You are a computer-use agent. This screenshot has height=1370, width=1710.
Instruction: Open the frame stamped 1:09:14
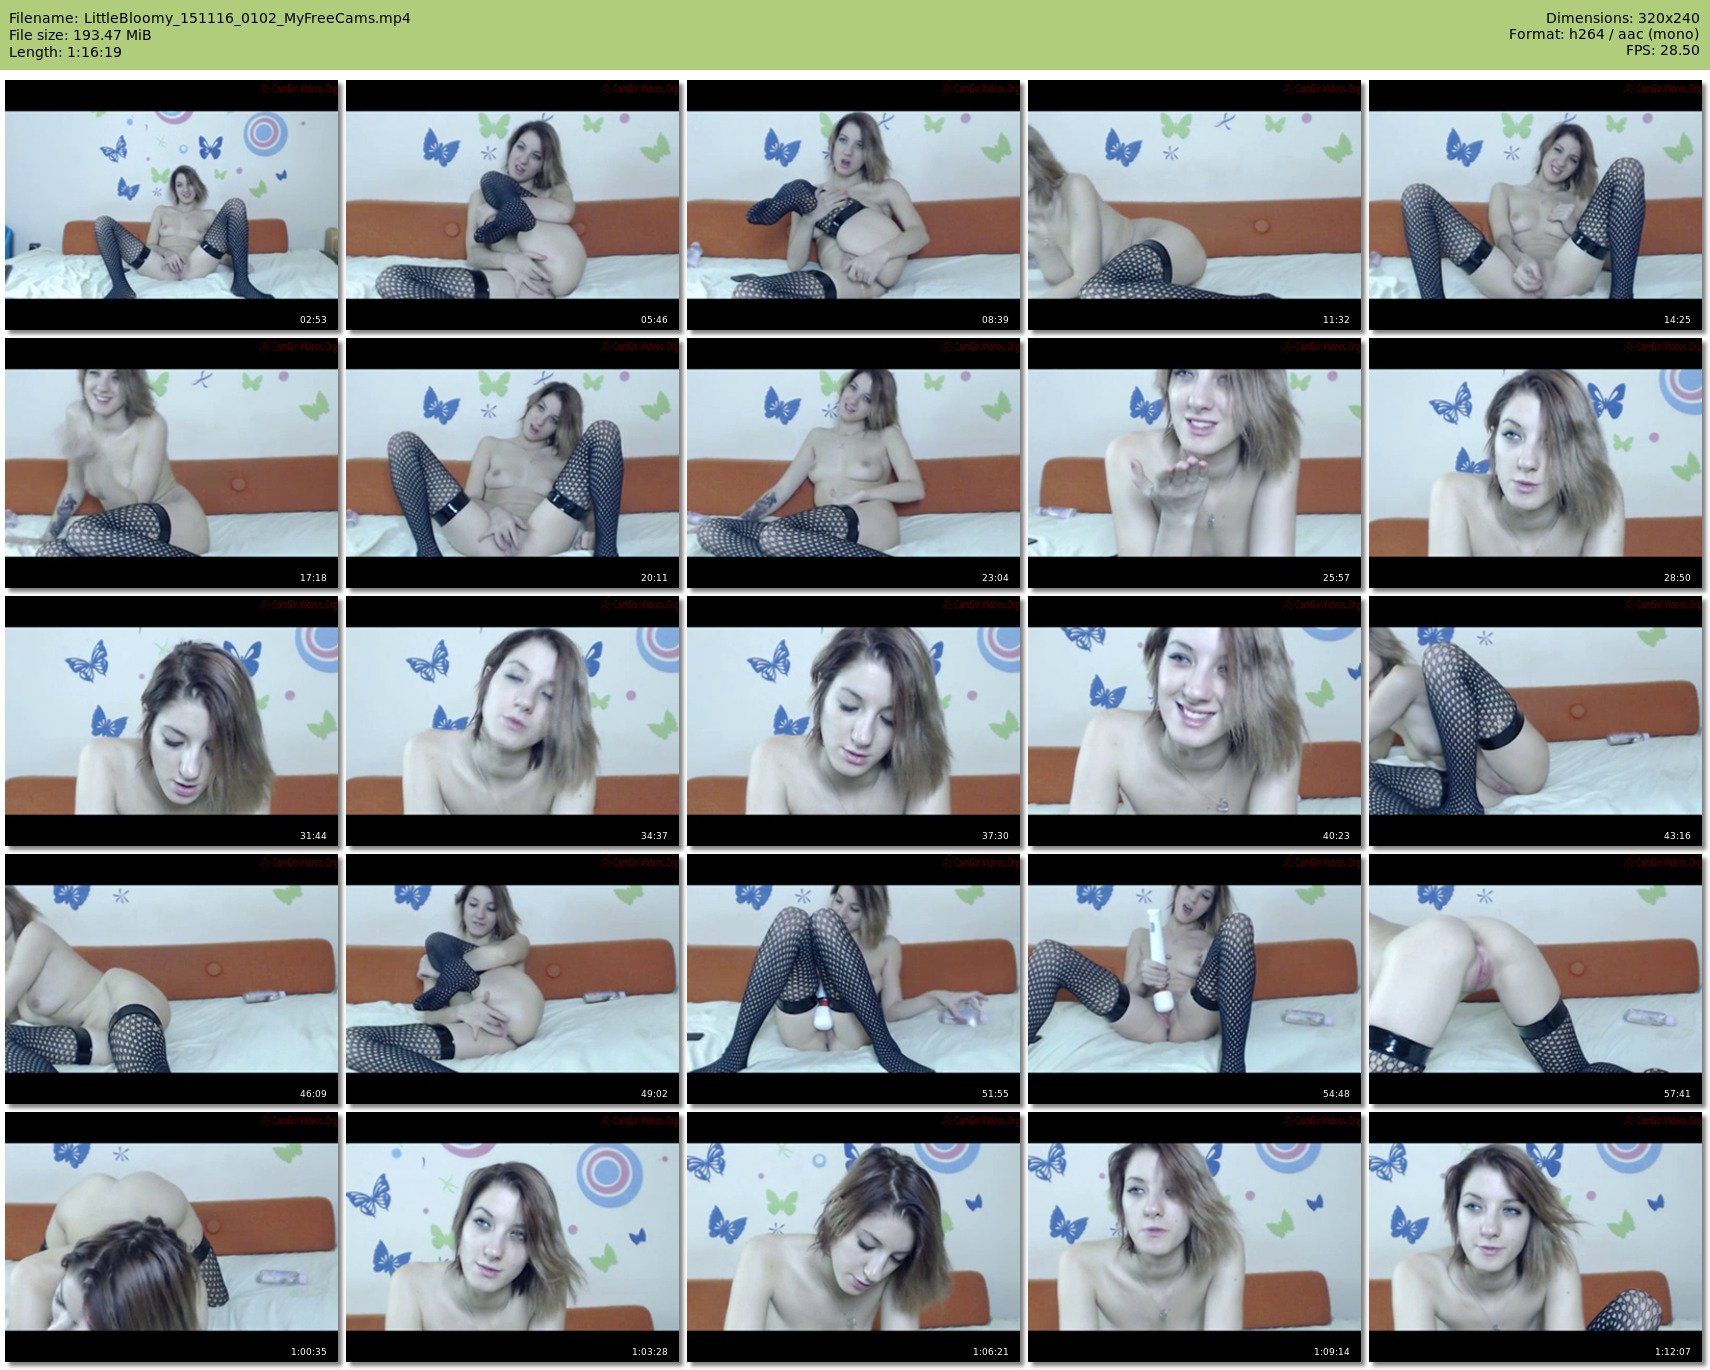pyautogui.click(x=1195, y=1237)
